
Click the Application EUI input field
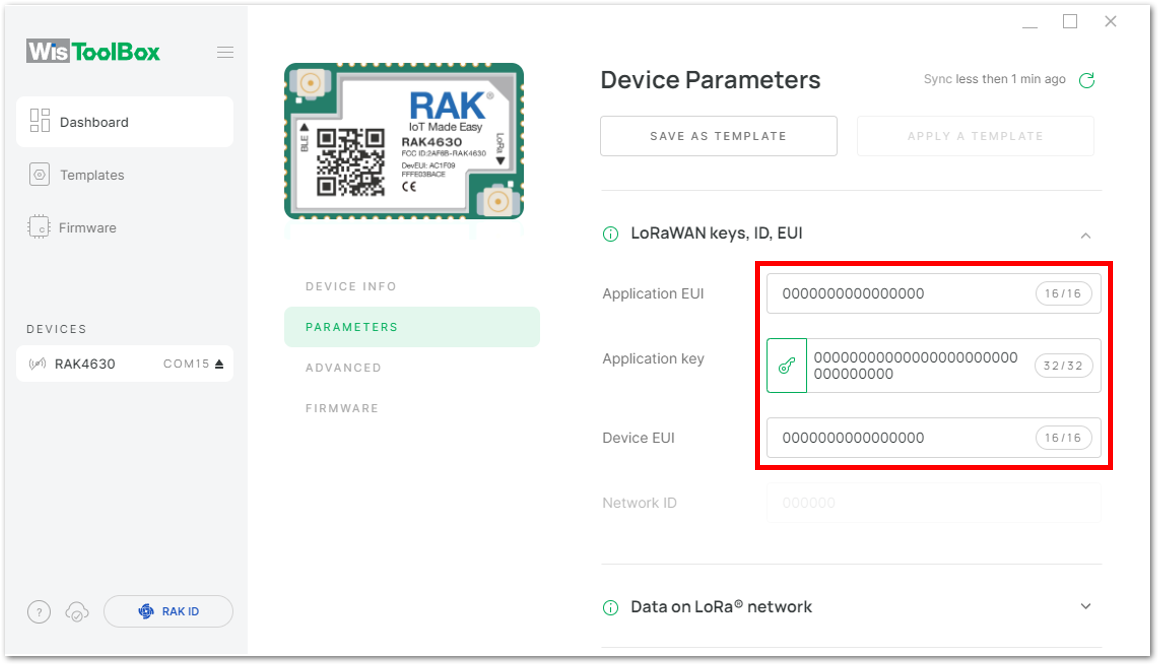click(x=934, y=293)
